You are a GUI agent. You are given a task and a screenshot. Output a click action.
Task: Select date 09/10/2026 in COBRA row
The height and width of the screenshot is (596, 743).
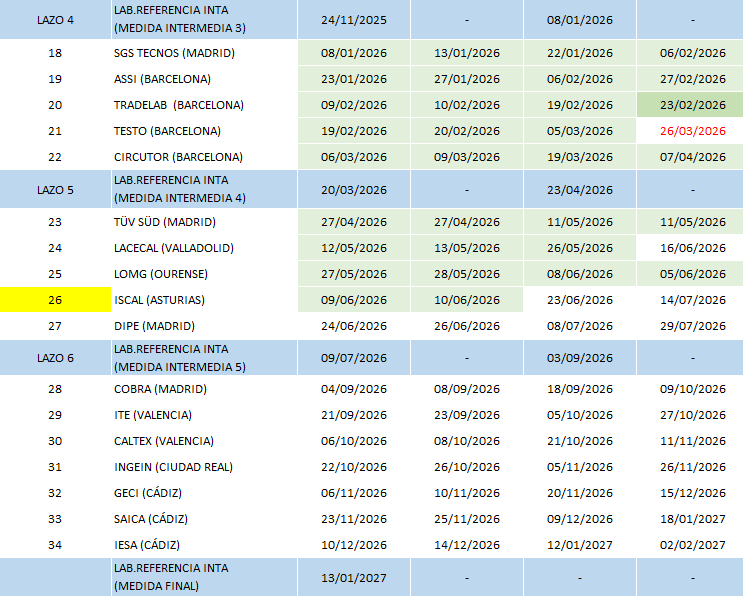(692, 389)
